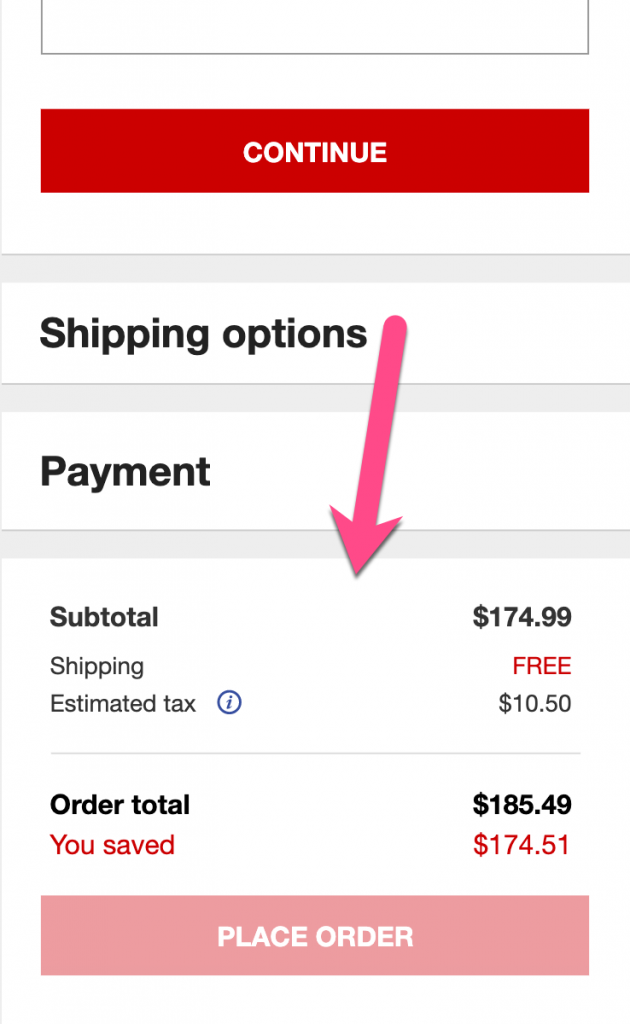630x1024 pixels.
Task: Tap the blue information symbol next to Estimated tax
Action: [229, 704]
